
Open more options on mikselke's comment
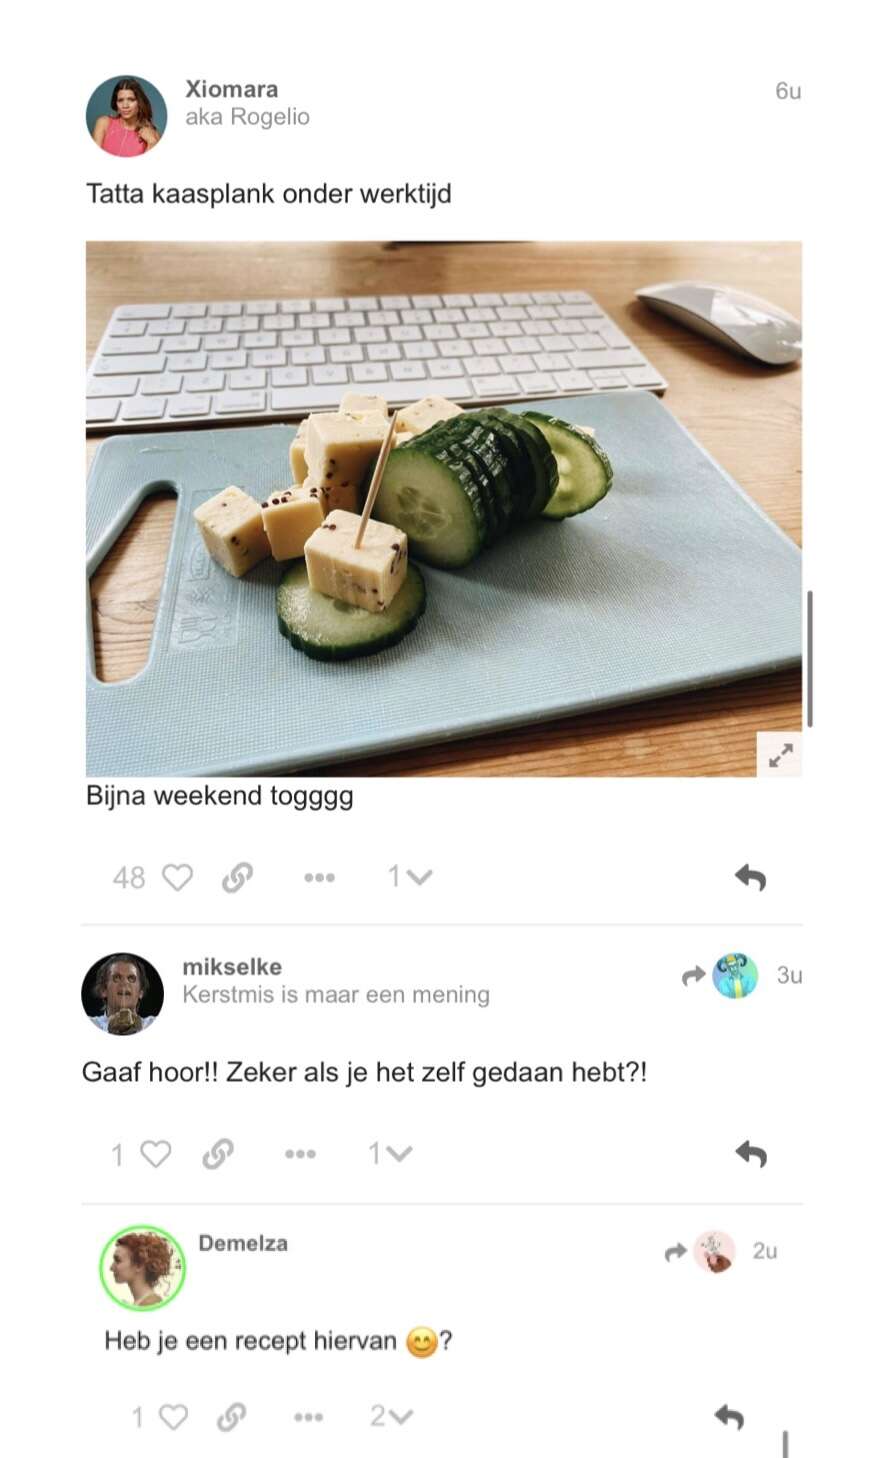tap(300, 1154)
